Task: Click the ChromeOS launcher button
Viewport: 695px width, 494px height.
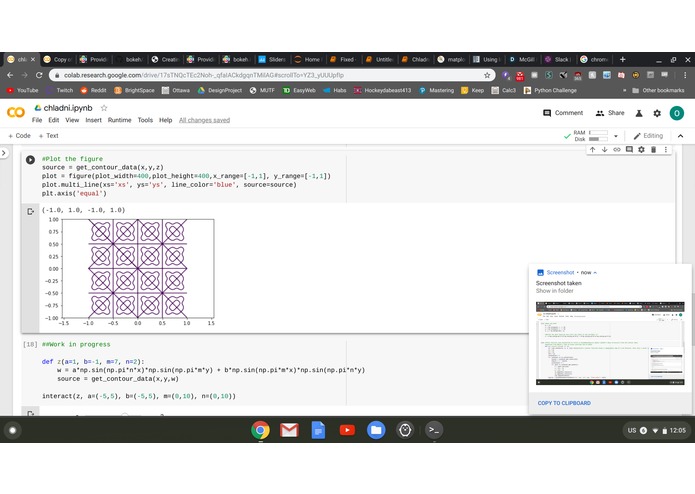Action: click(13, 430)
